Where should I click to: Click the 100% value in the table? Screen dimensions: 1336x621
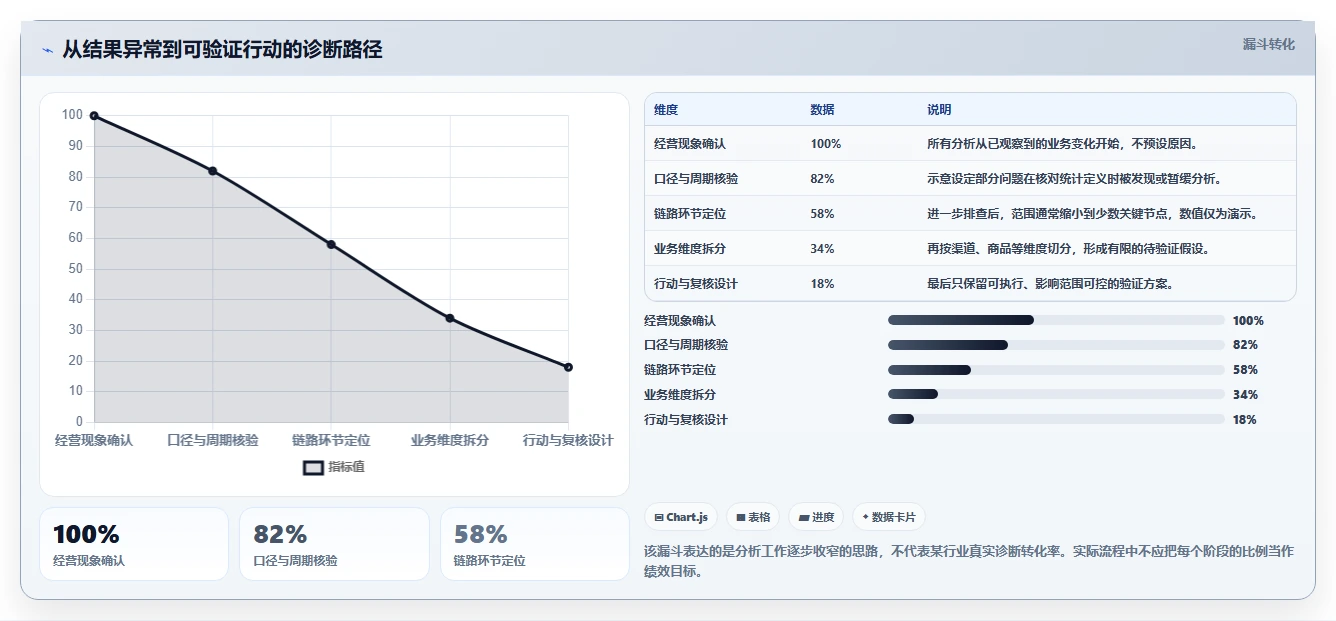tap(826, 144)
